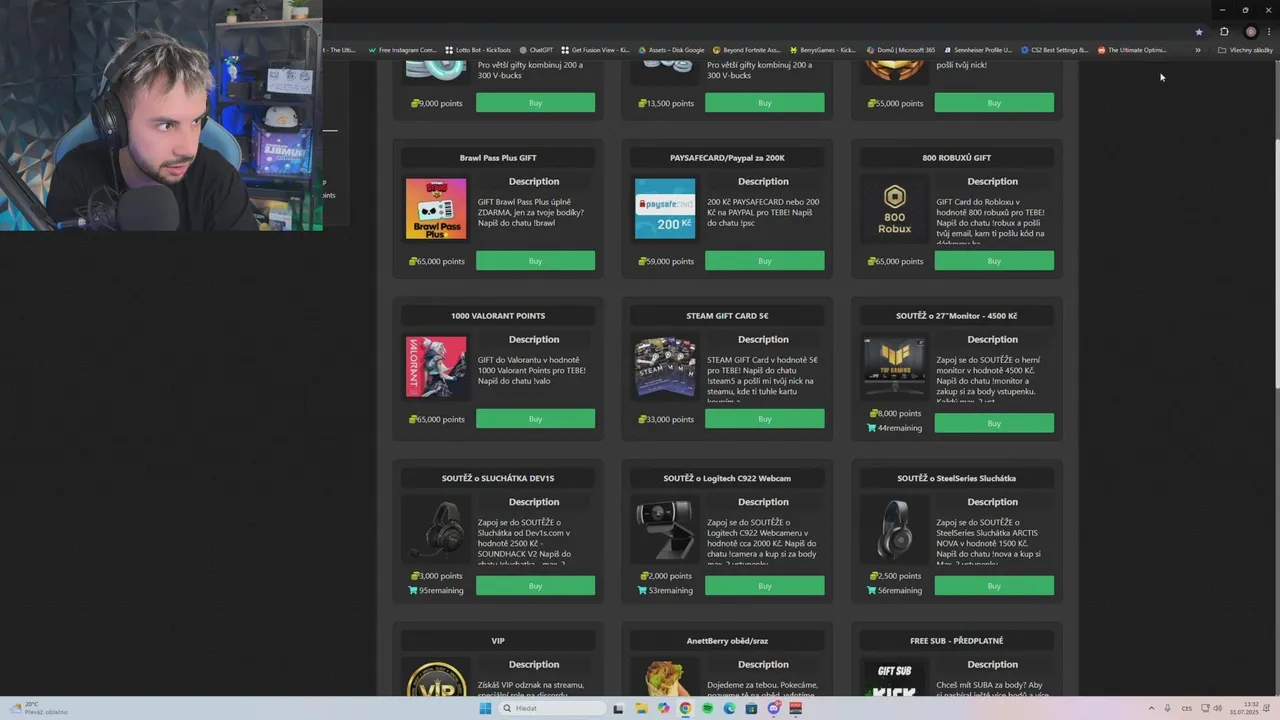This screenshot has height=720, width=1280.
Task: Open the Chrome three-dot menu
Action: click(1269, 32)
